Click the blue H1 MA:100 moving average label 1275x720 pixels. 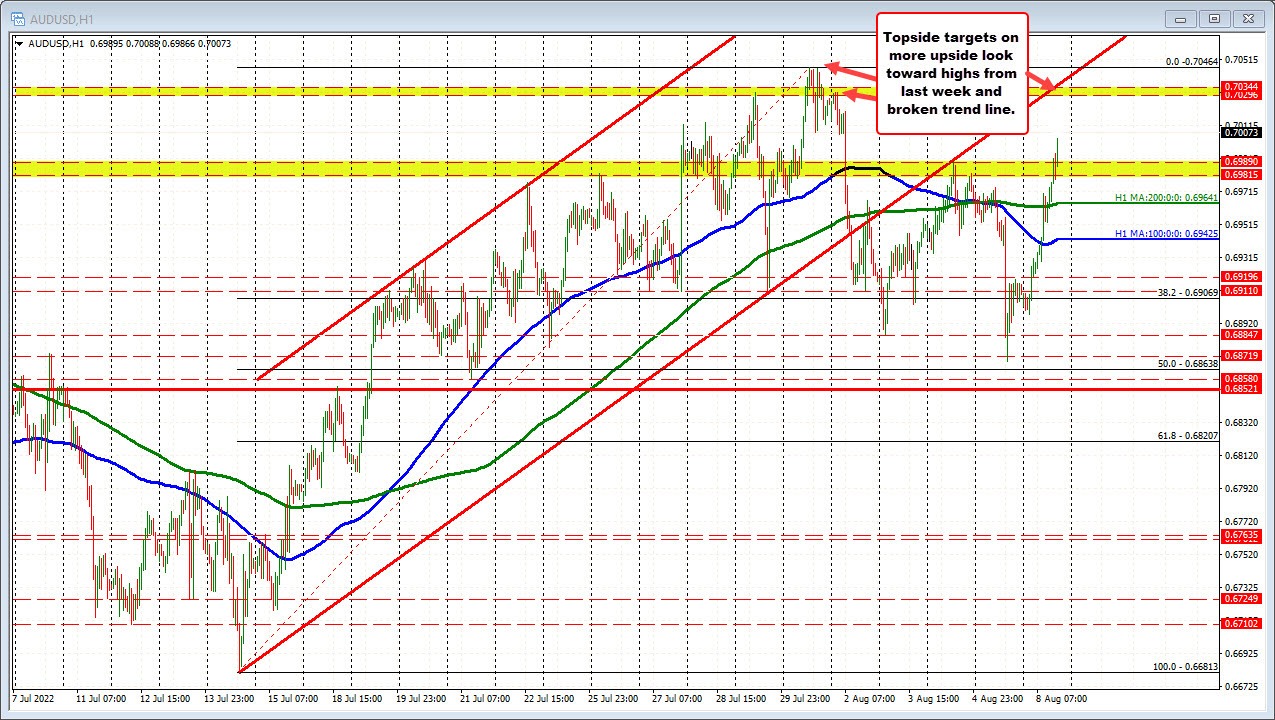tap(1166, 233)
